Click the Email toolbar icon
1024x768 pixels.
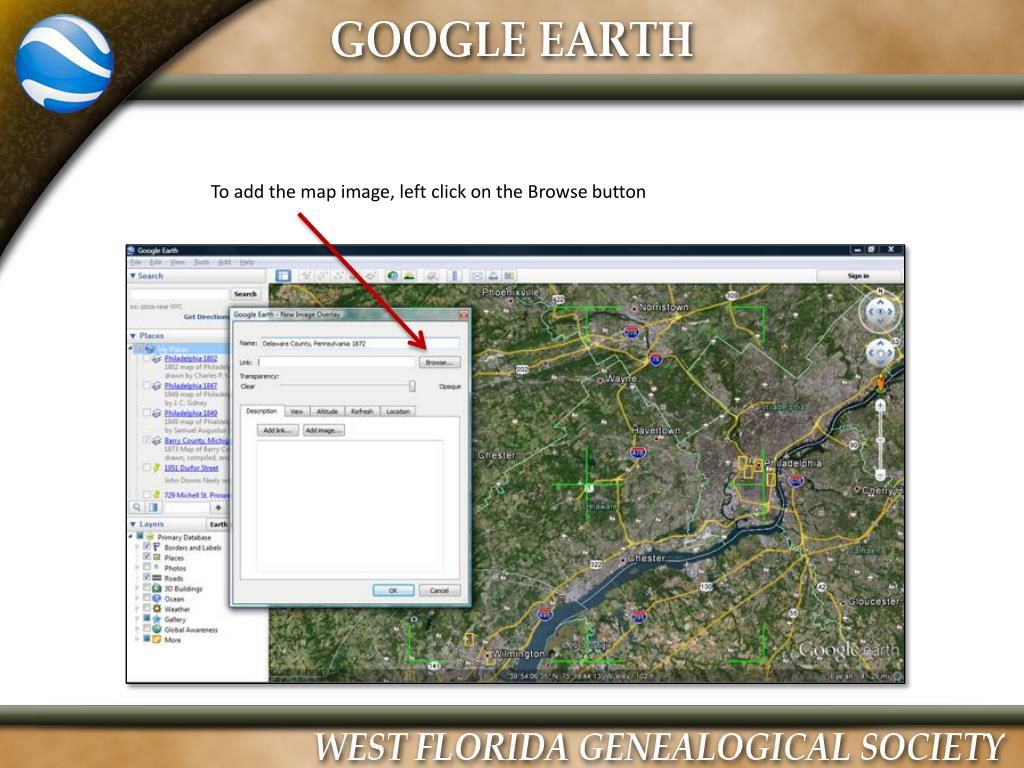tap(477, 276)
